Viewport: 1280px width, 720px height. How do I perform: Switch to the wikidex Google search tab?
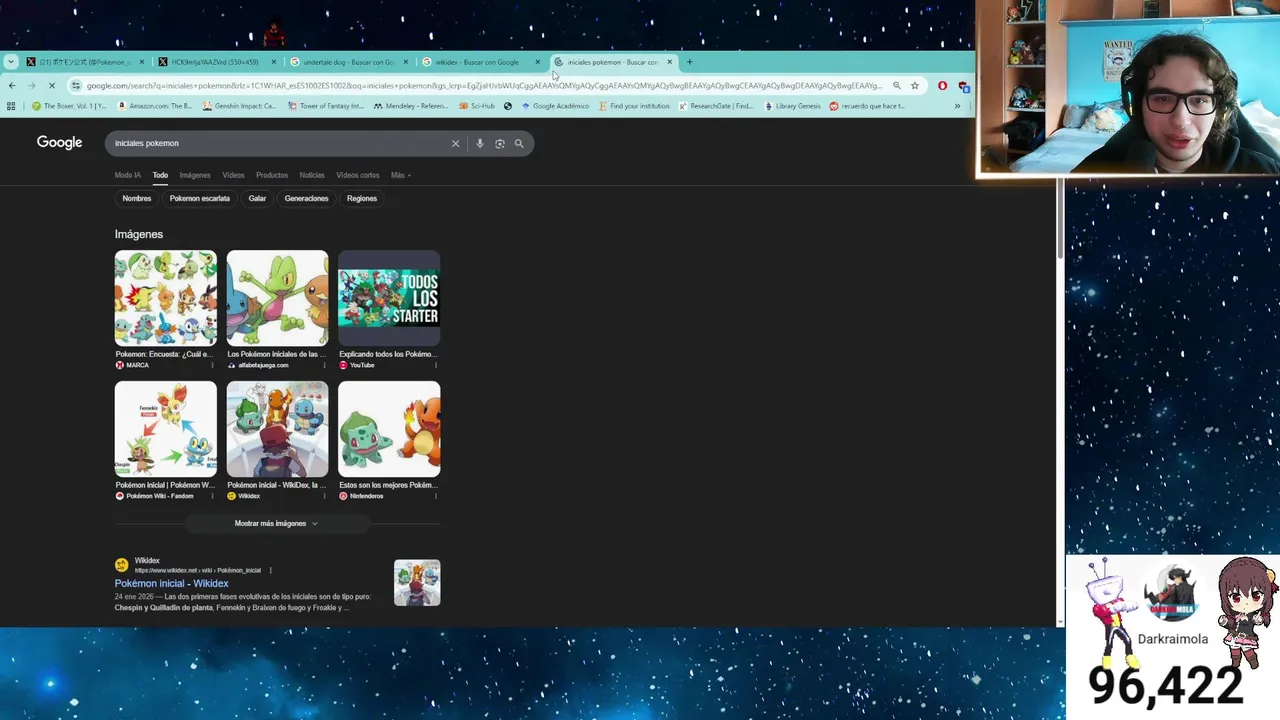pyautogui.click(x=479, y=62)
